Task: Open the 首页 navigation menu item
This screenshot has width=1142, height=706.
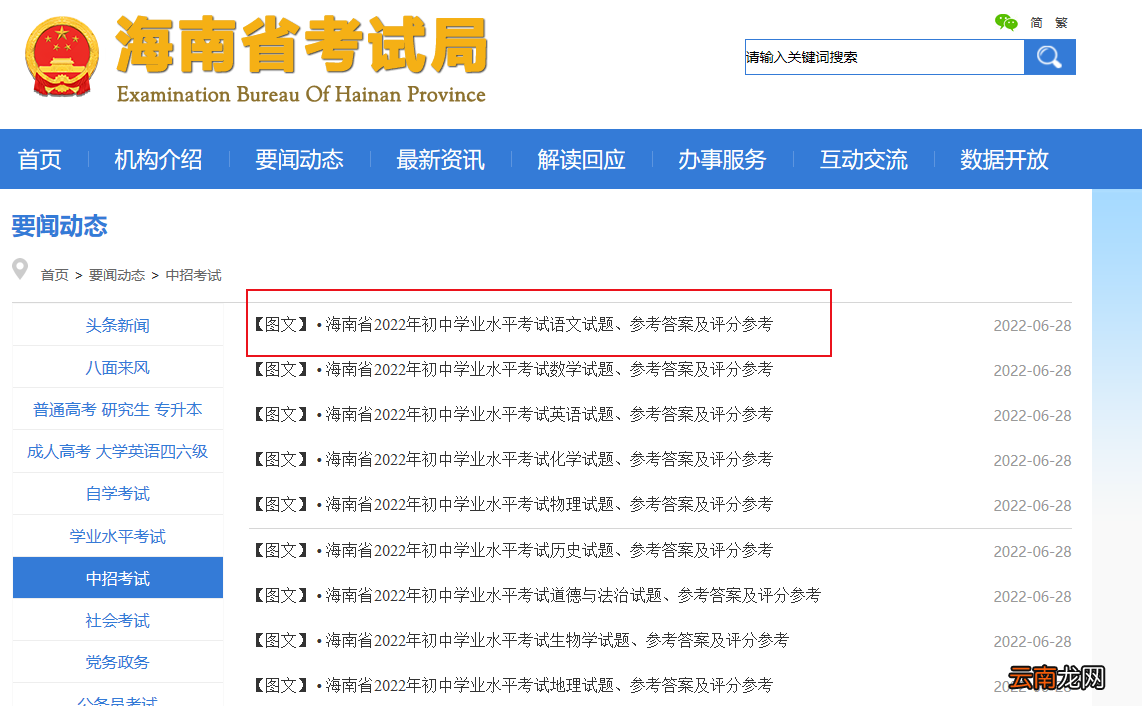Action: [x=39, y=160]
